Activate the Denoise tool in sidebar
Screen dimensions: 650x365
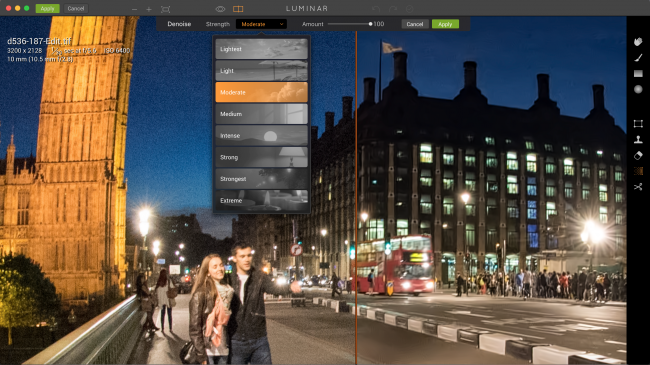pyautogui.click(x=638, y=171)
